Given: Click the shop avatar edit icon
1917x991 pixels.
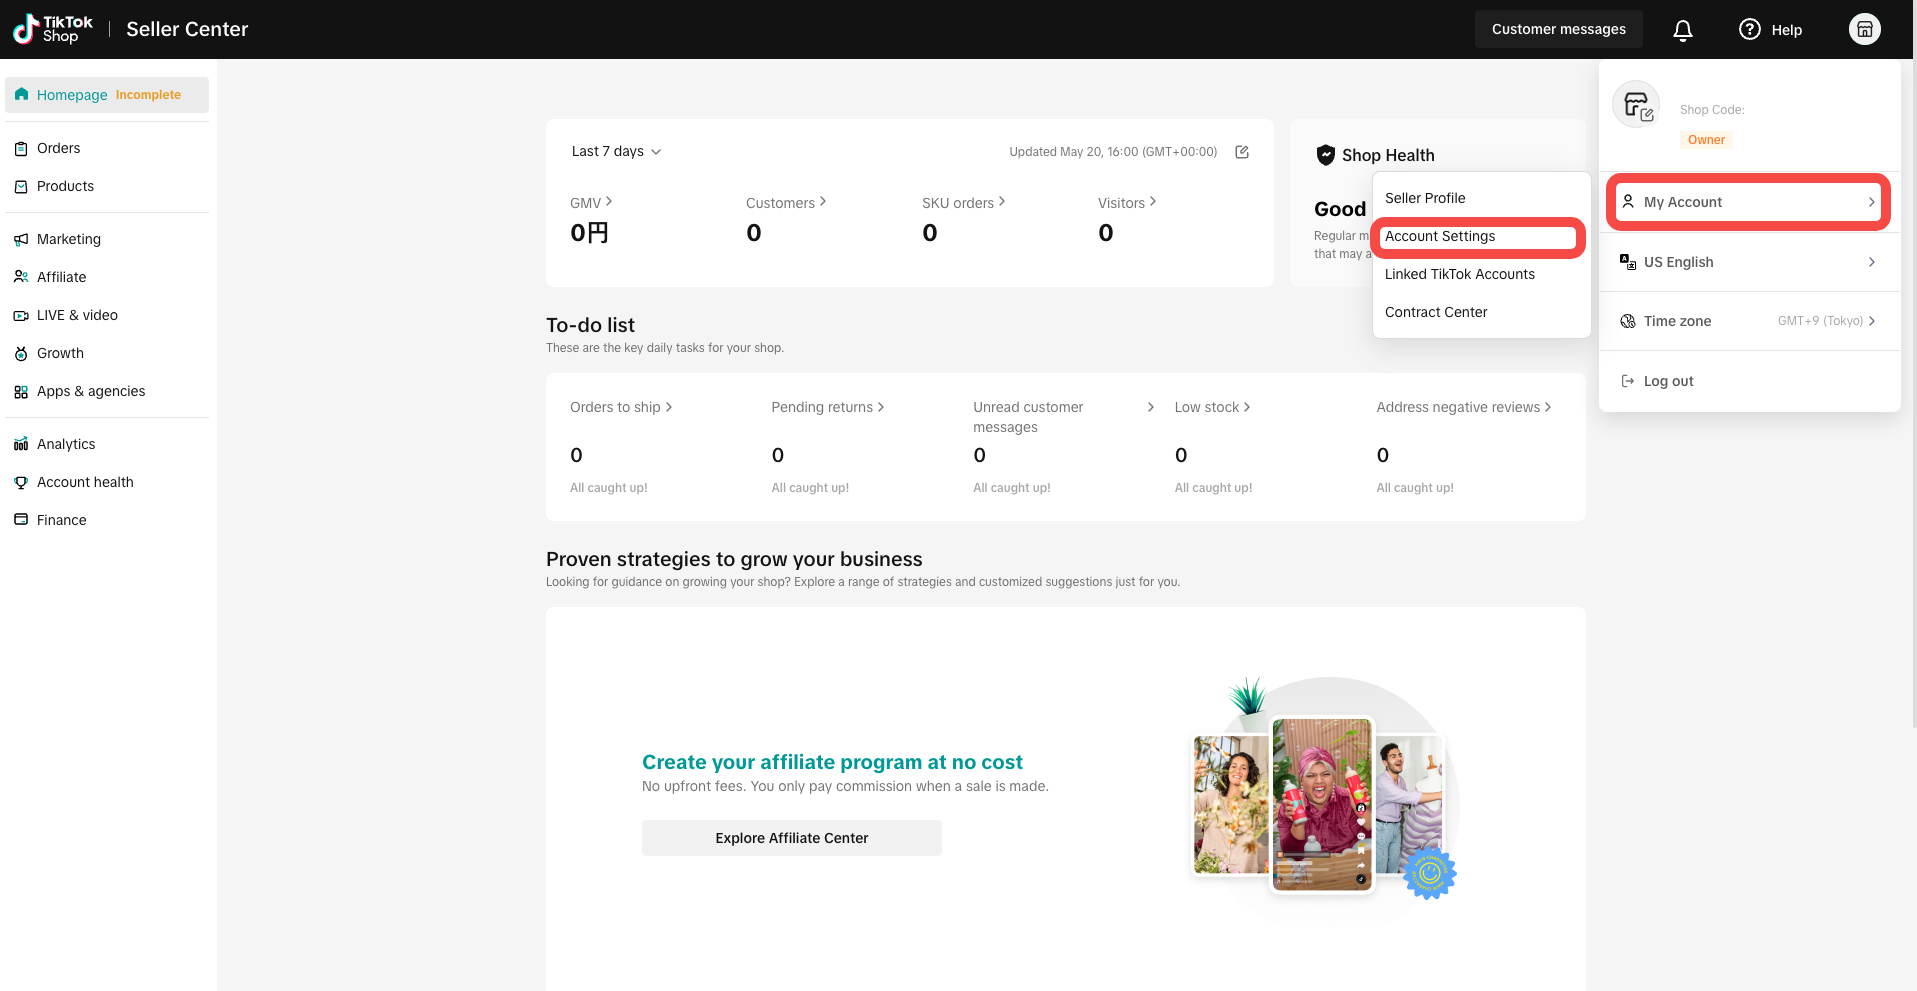Looking at the screenshot, I should [1647, 115].
